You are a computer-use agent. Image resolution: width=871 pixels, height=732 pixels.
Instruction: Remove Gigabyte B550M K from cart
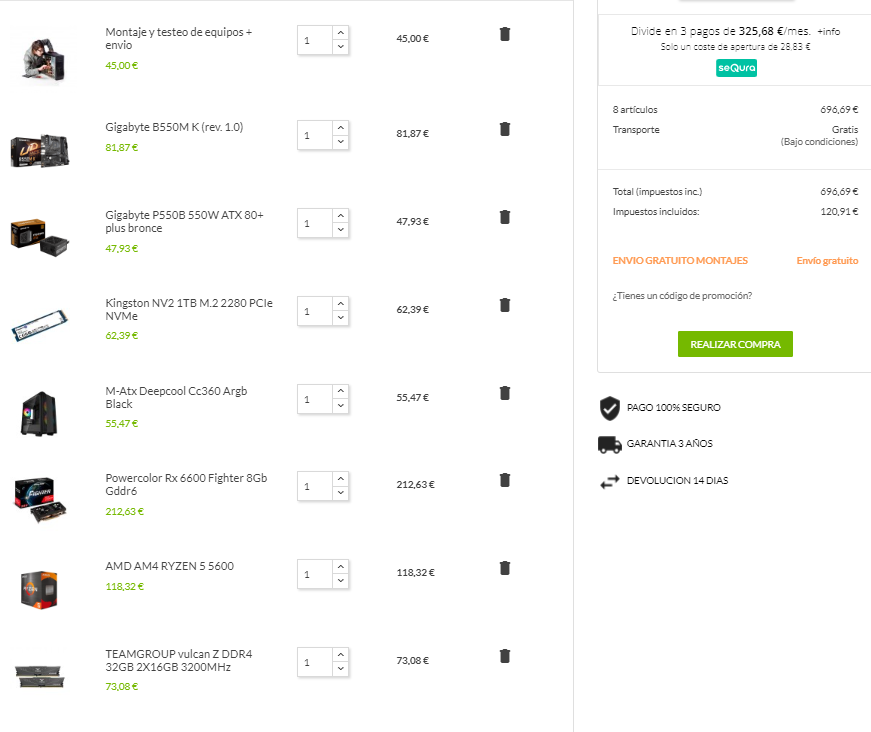tap(505, 129)
